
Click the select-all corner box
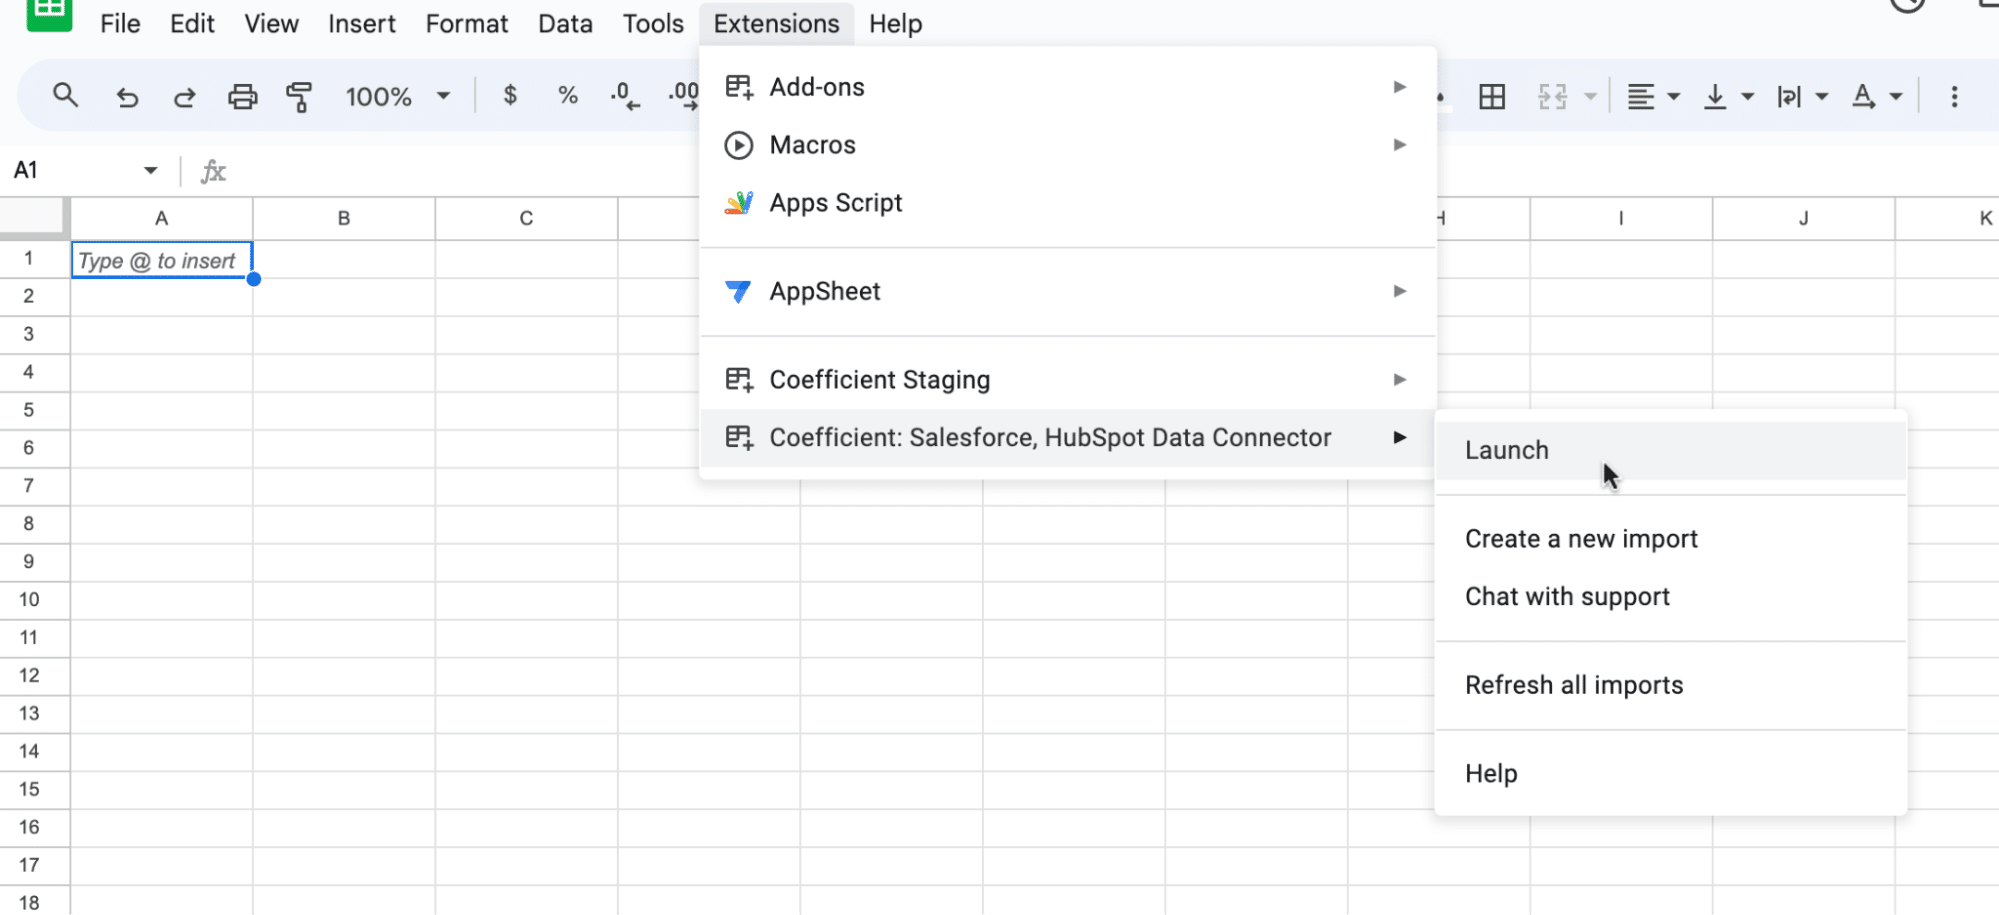pos(34,218)
